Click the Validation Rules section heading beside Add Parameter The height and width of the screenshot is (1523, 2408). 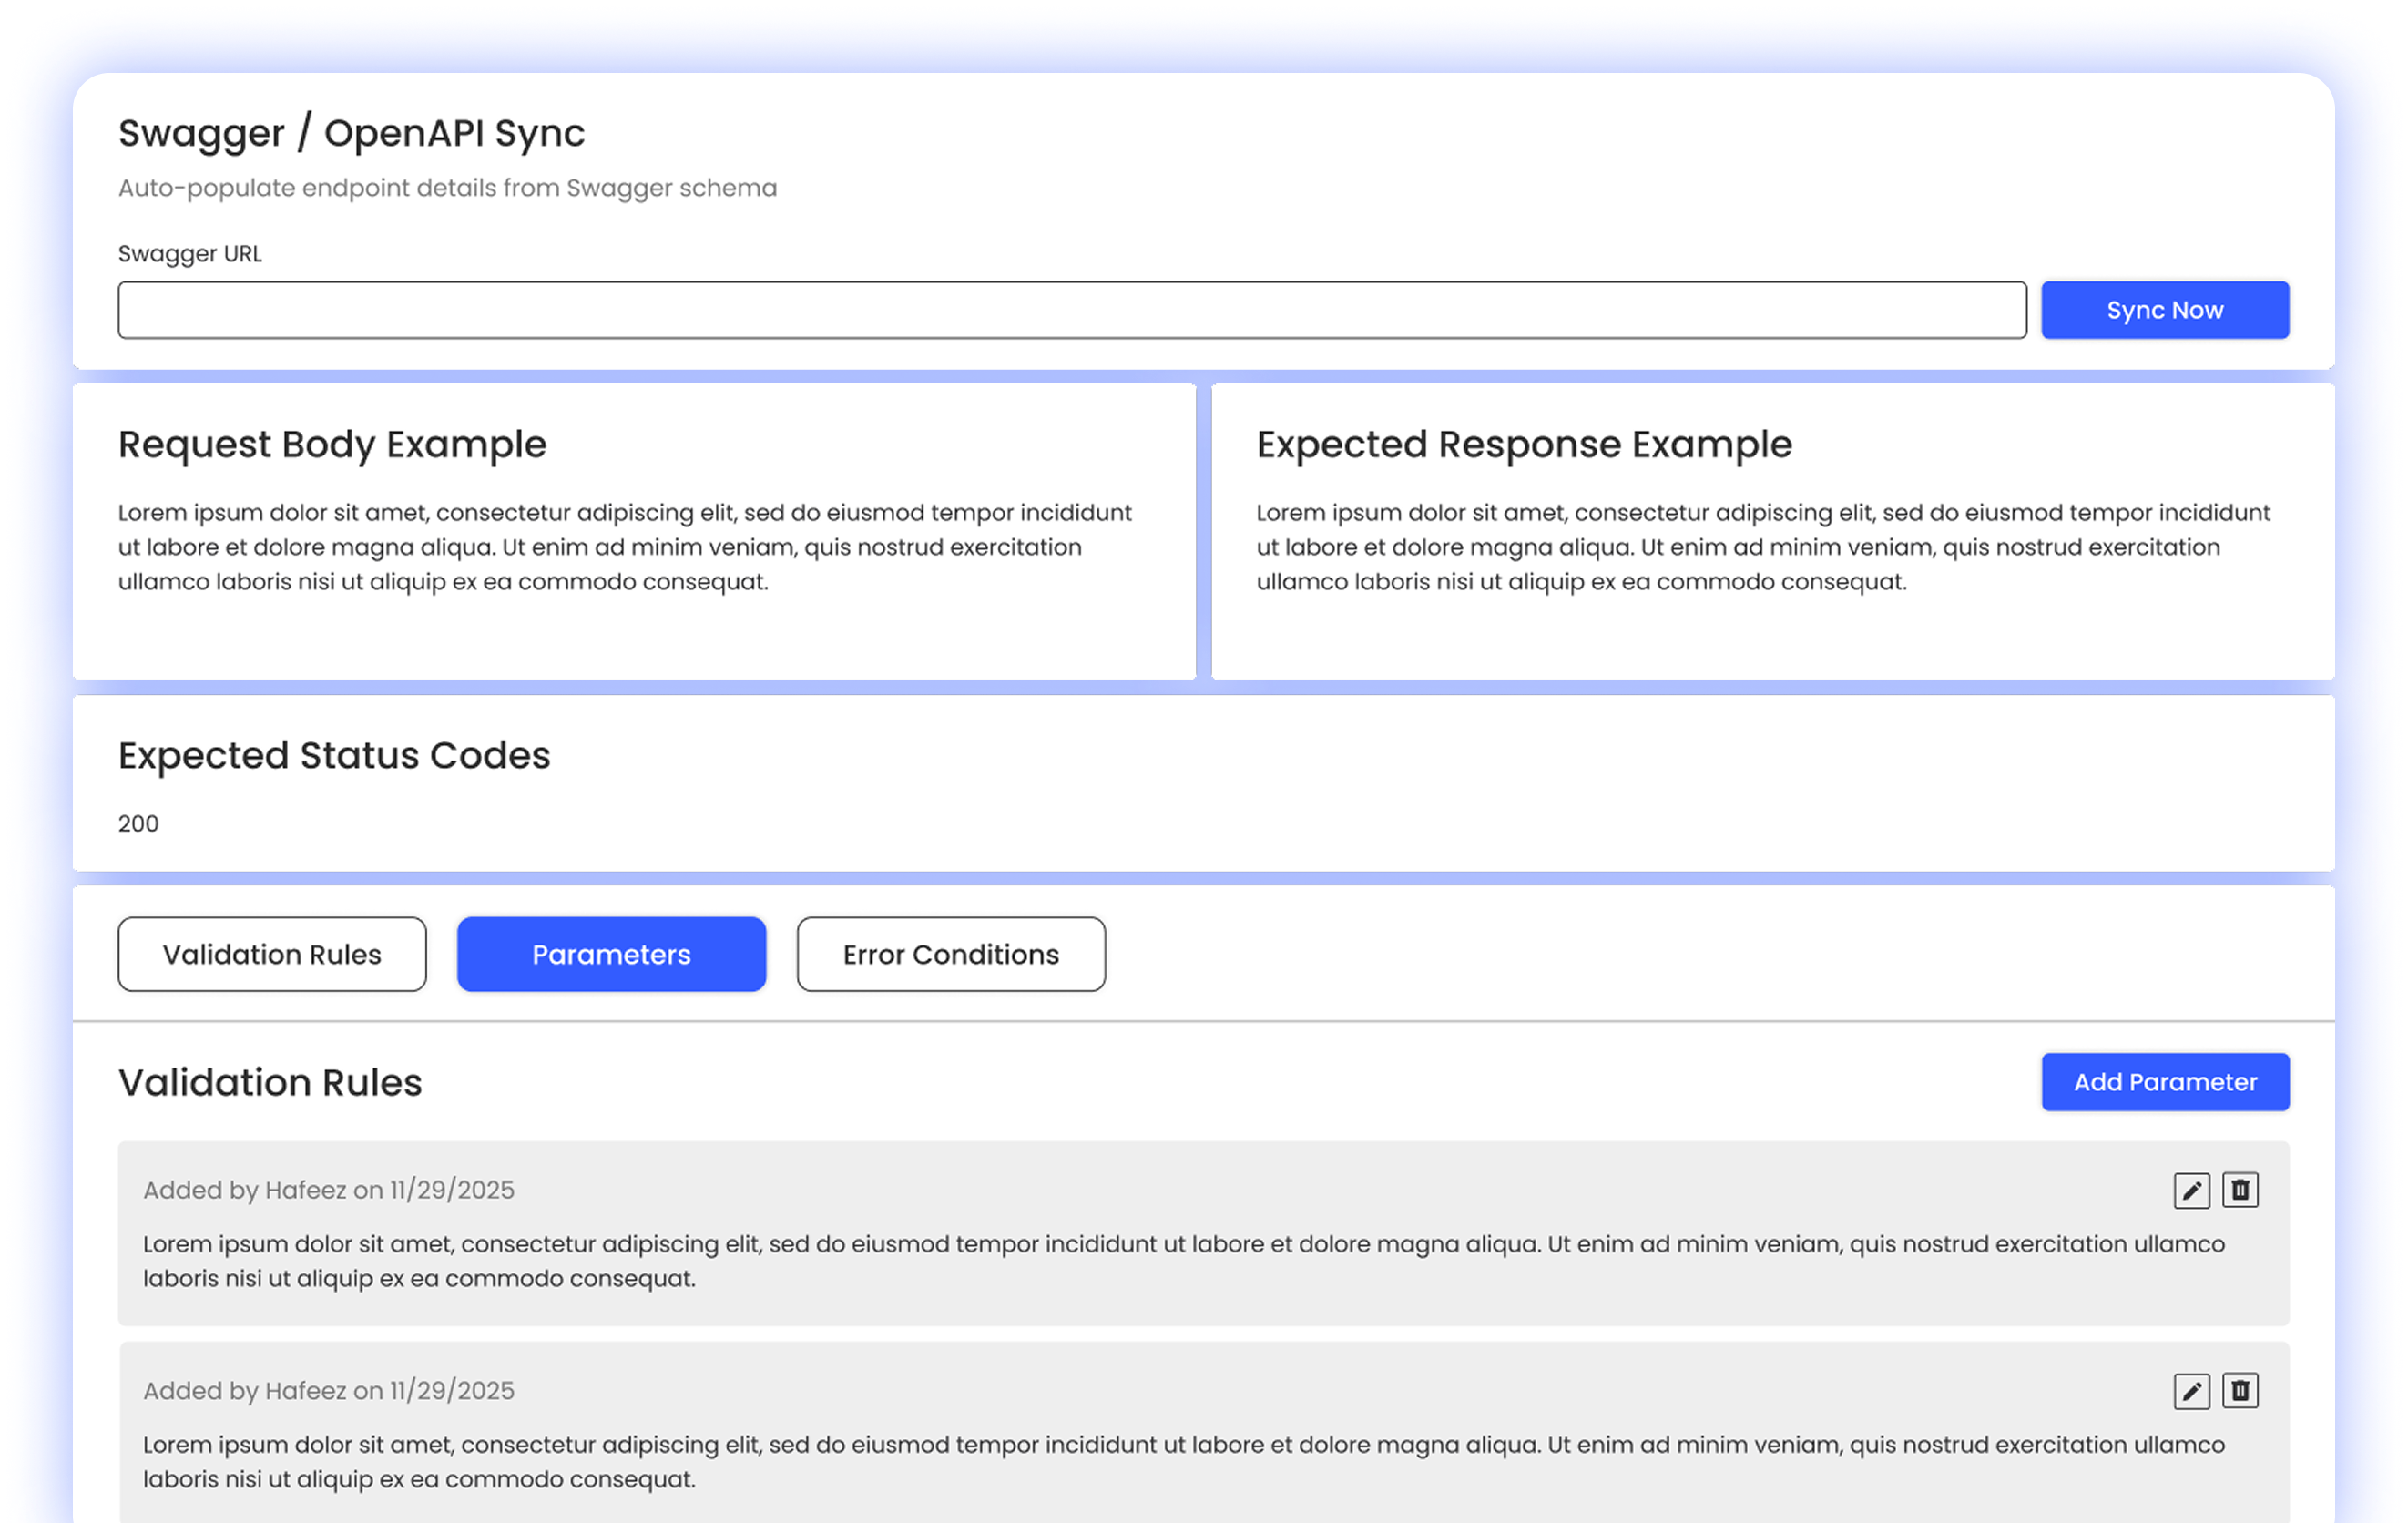click(x=270, y=1083)
